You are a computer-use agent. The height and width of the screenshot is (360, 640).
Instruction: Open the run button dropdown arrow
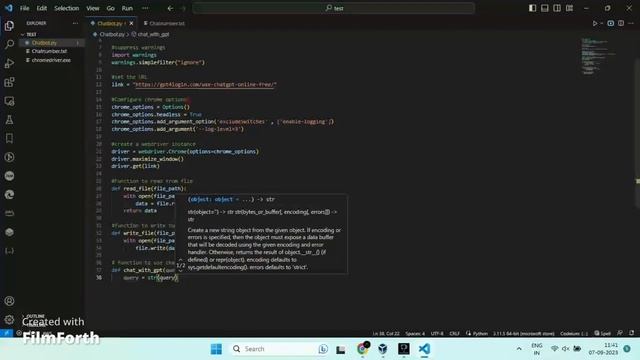click(x=602, y=23)
